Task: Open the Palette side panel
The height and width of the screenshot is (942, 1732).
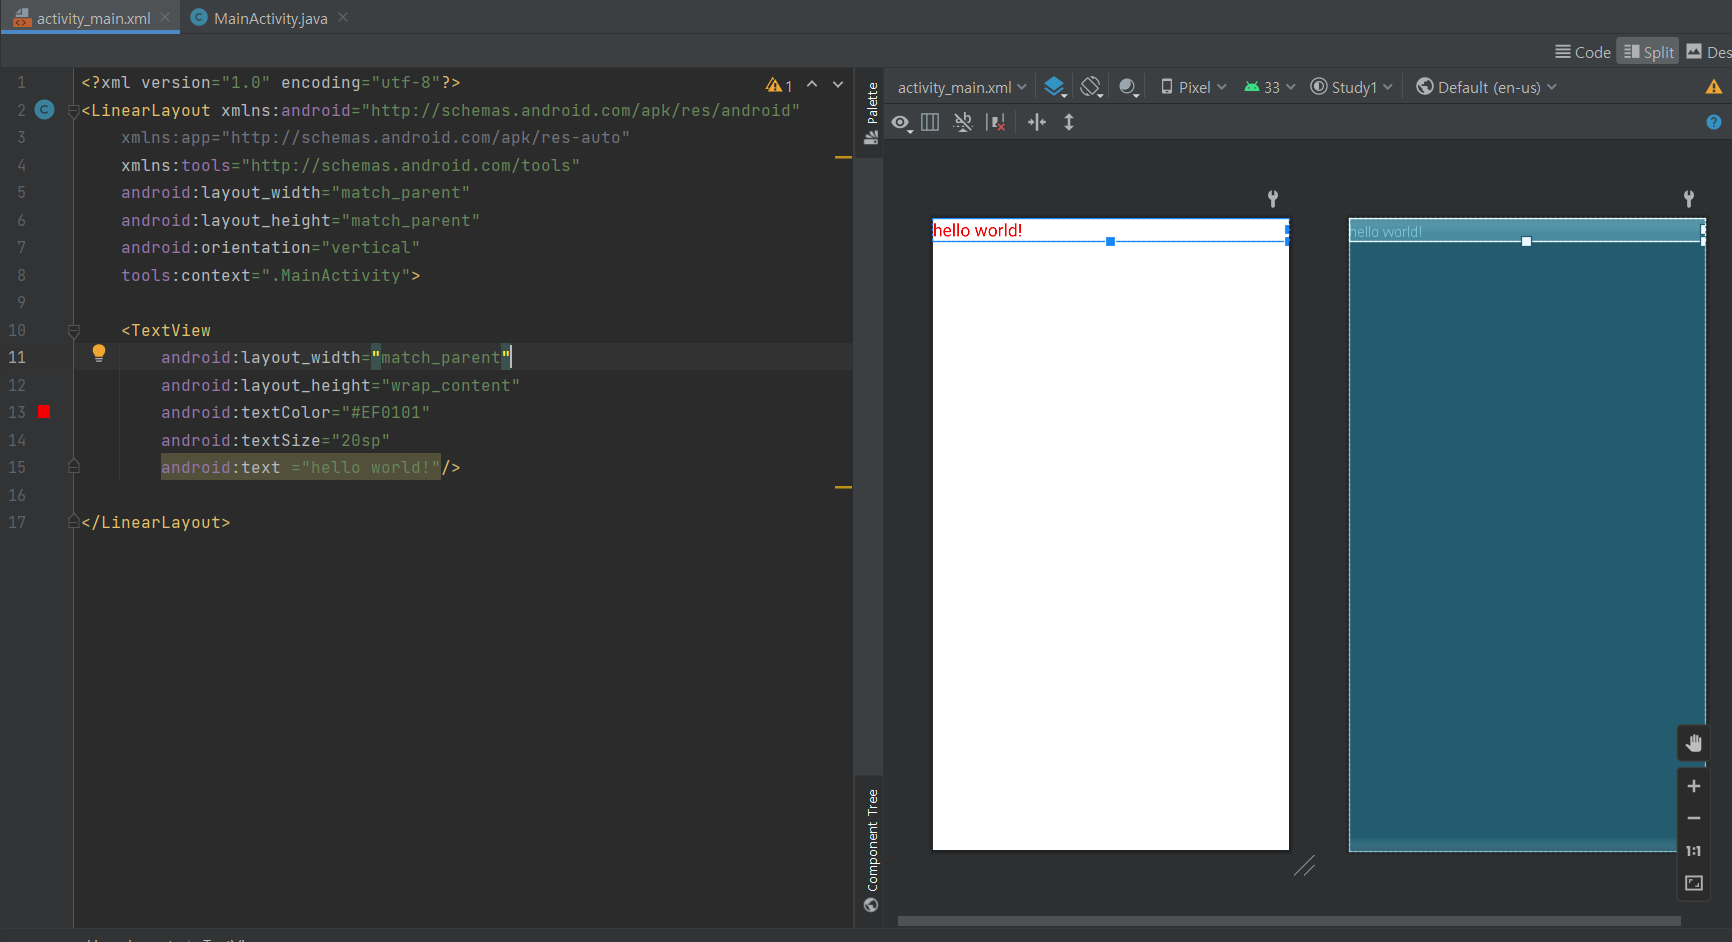Action: pos(872,113)
